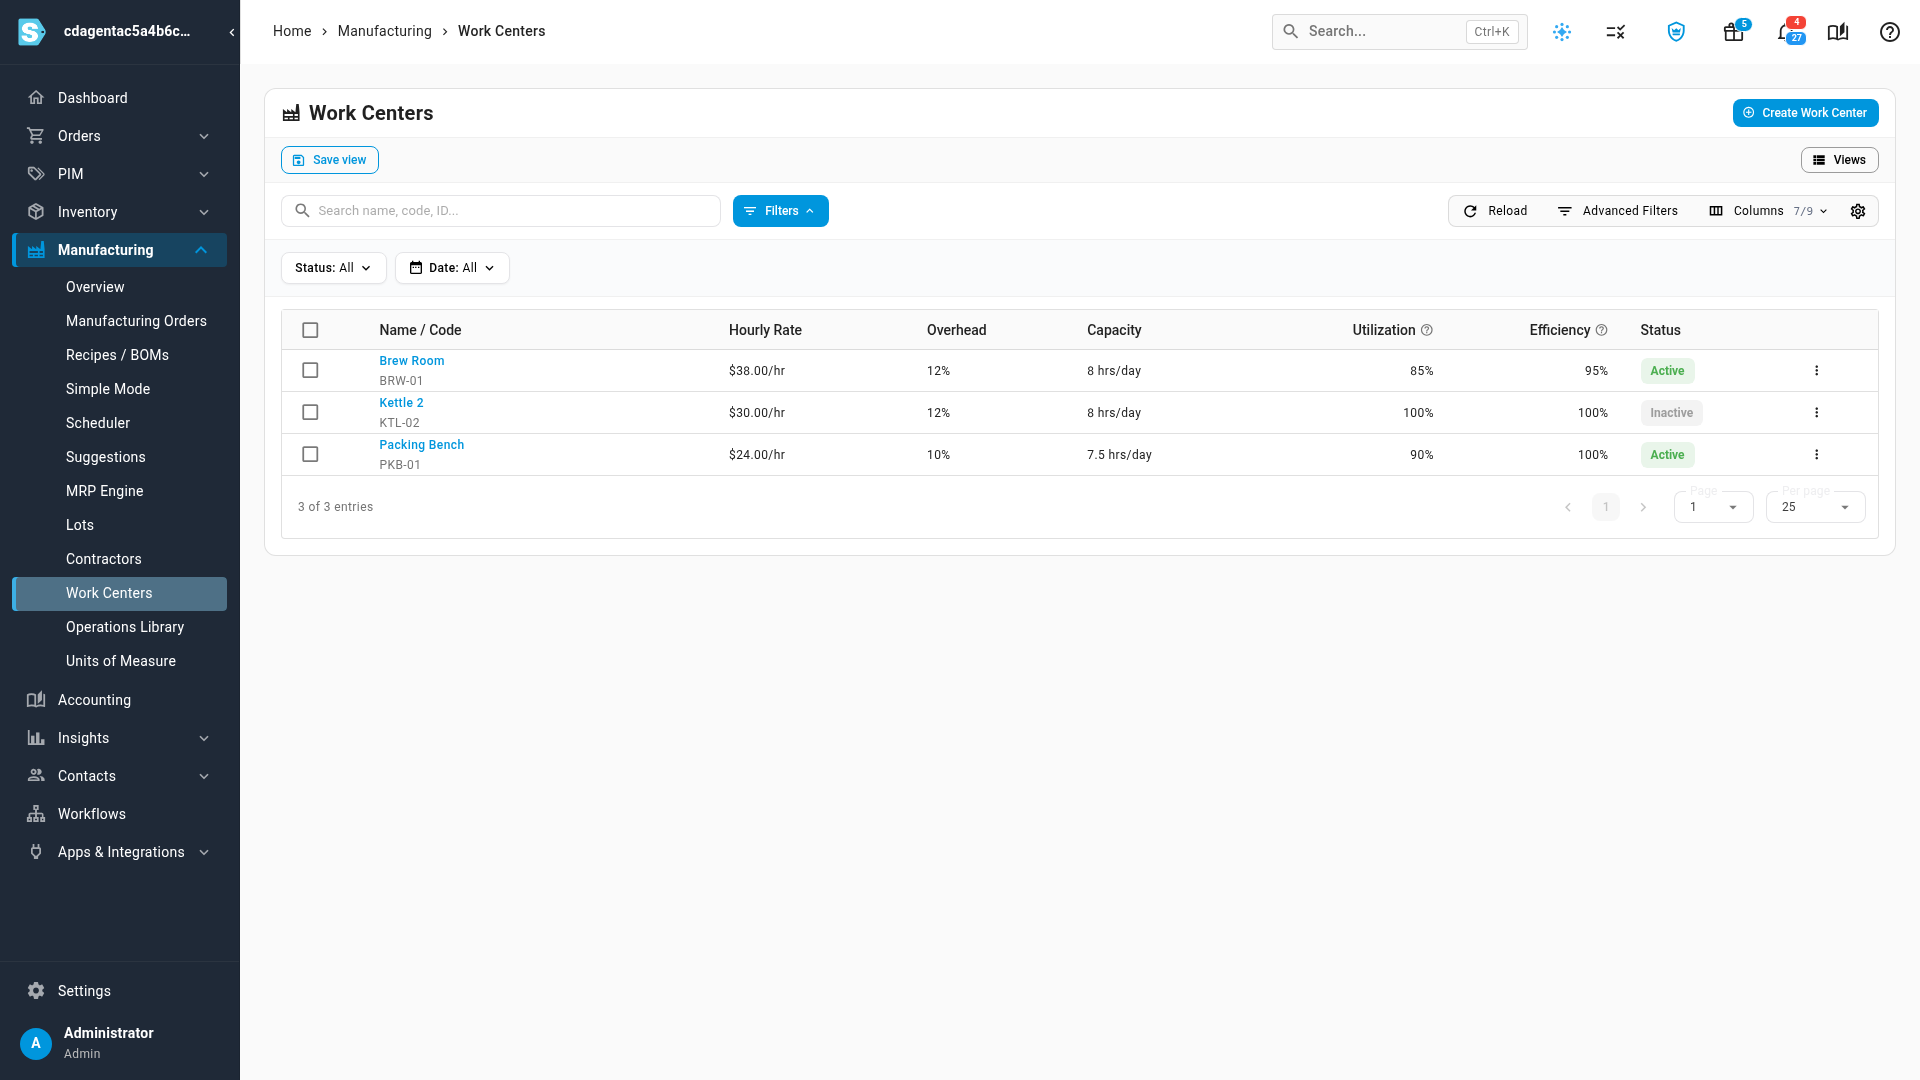Expand the Orders sidebar section
The height and width of the screenshot is (1080, 1920).
tap(119, 136)
